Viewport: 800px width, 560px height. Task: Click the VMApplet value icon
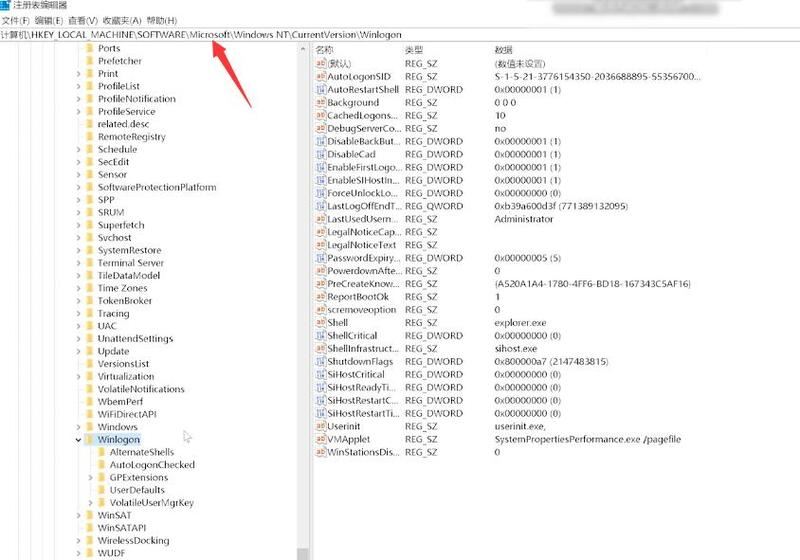click(320, 440)
